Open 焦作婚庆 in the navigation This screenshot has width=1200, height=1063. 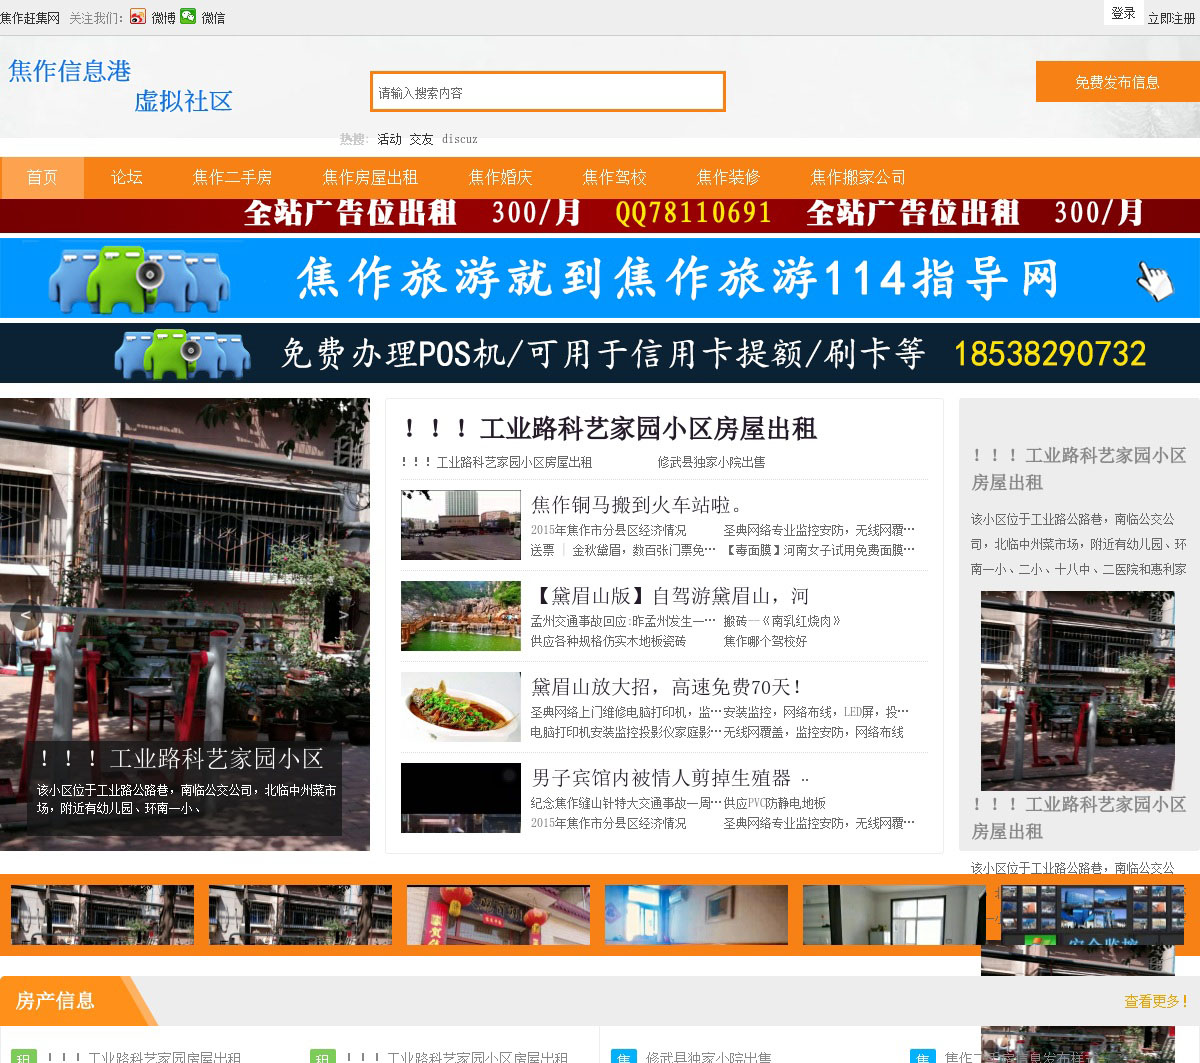click(x=500, y=177)
